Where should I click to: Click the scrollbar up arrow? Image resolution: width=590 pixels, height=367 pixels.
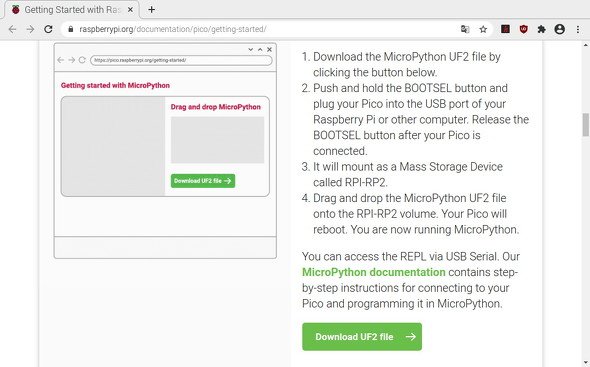pos(585,44)
